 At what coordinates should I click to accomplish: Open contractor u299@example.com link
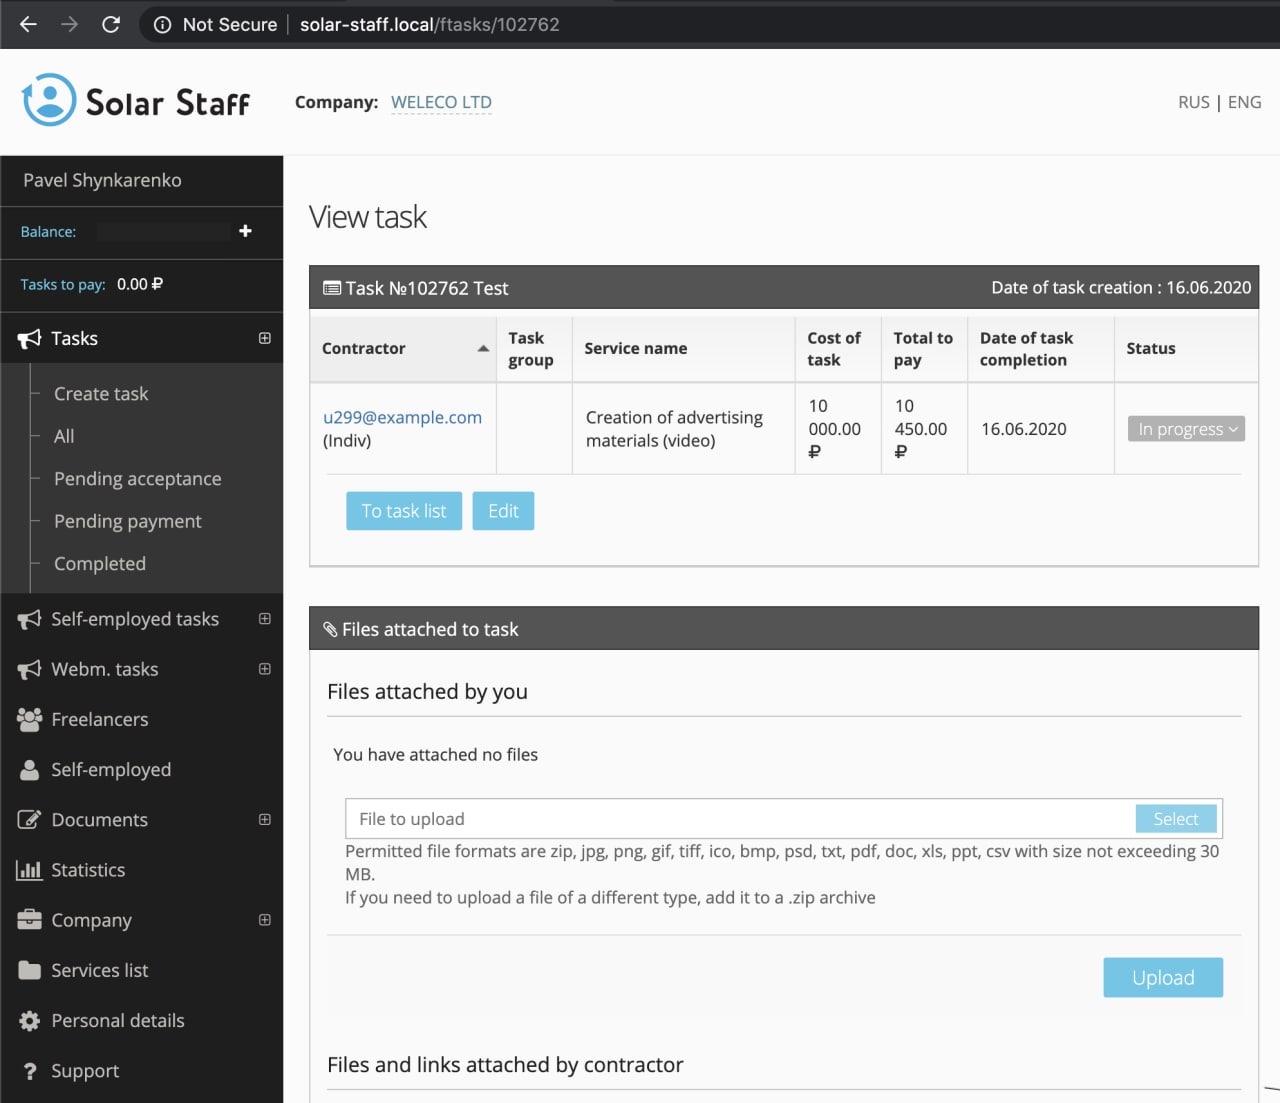pyautogui.click(x=402, y=417)
